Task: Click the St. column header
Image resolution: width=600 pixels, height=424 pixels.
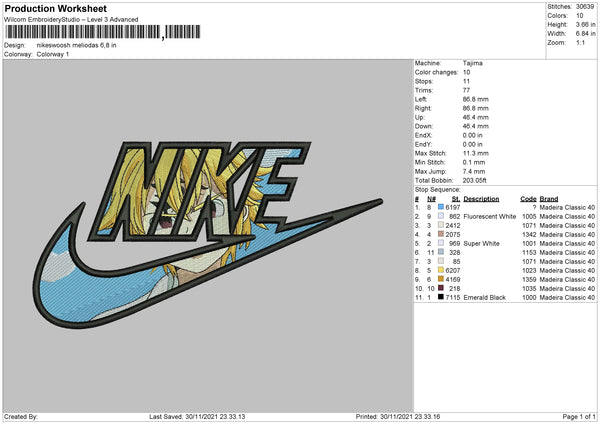Action: 455,197
